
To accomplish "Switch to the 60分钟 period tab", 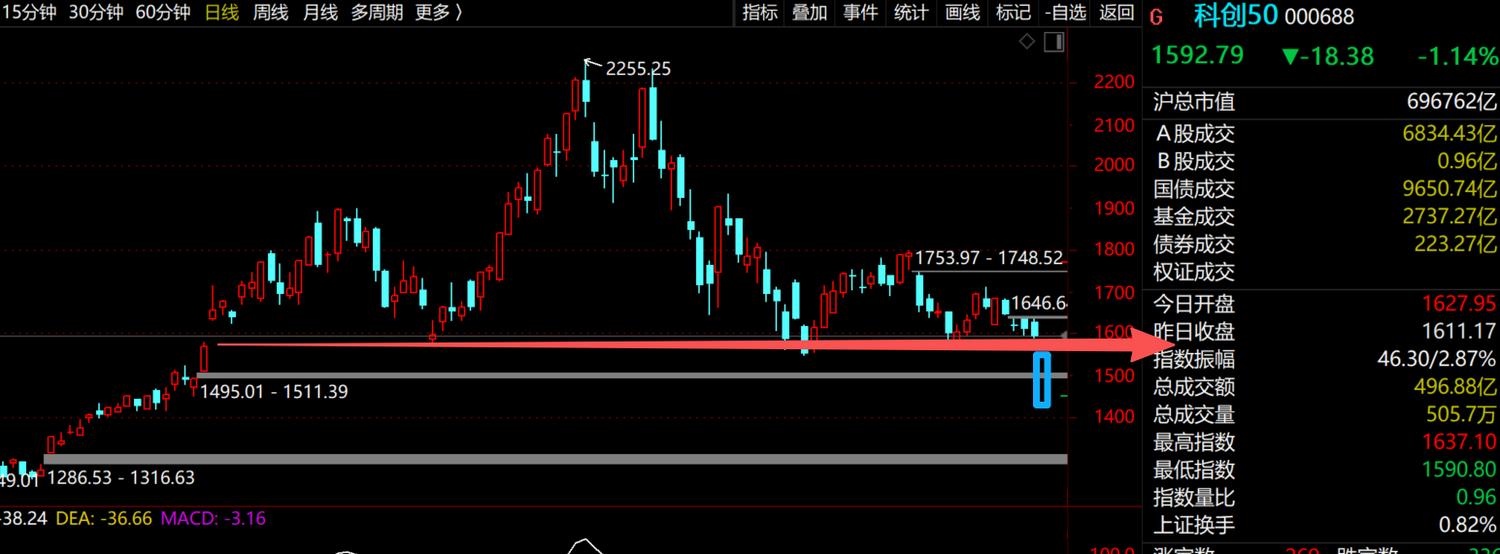I will click(x=162, y=12).
